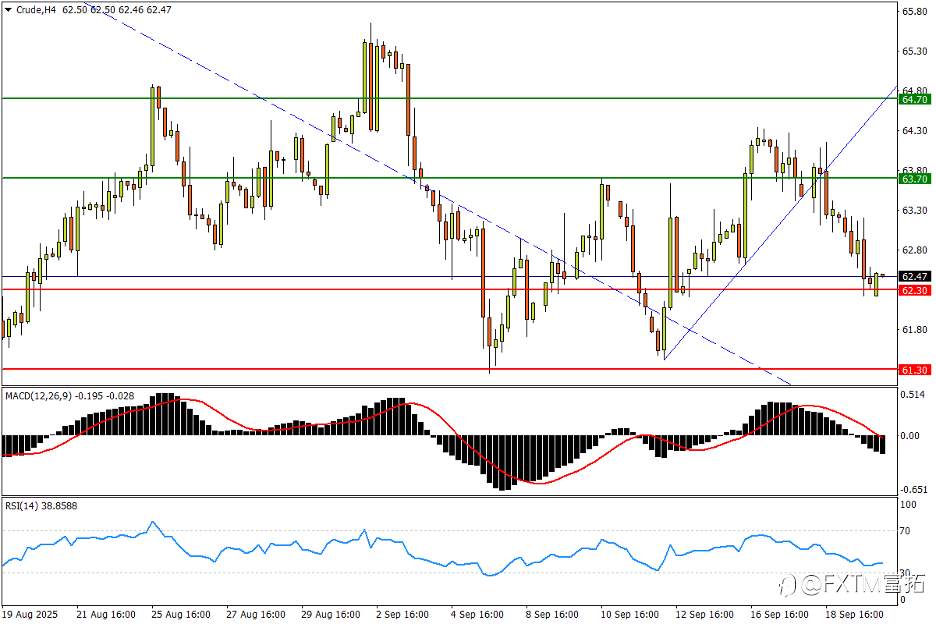Click the -0.651 value on MACD scale
Screen dimensions: 936x624
[x=914, y=490]
